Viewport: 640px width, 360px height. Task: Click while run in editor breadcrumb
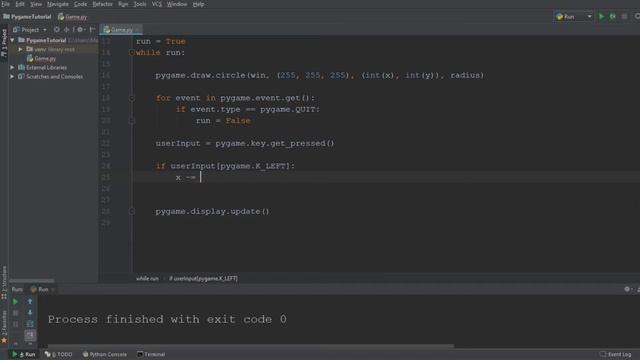click(x=147, y=278)
